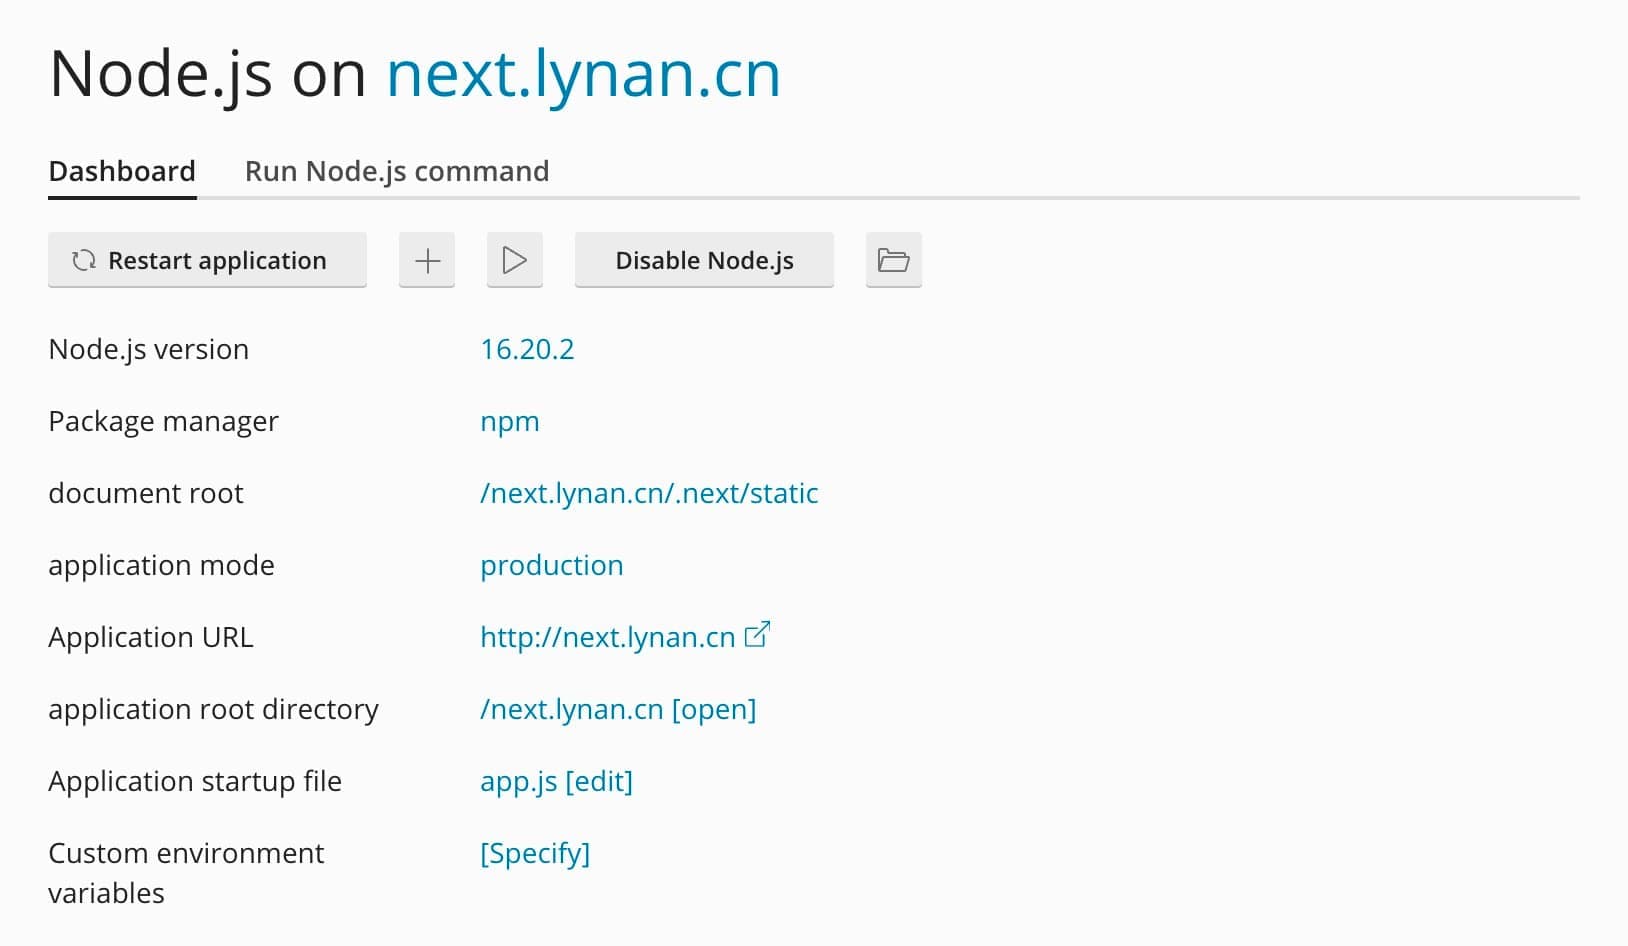Screen dimensions: 1628x946
Task: Click the Disable Node.js button
Action: tap(704, 261)
